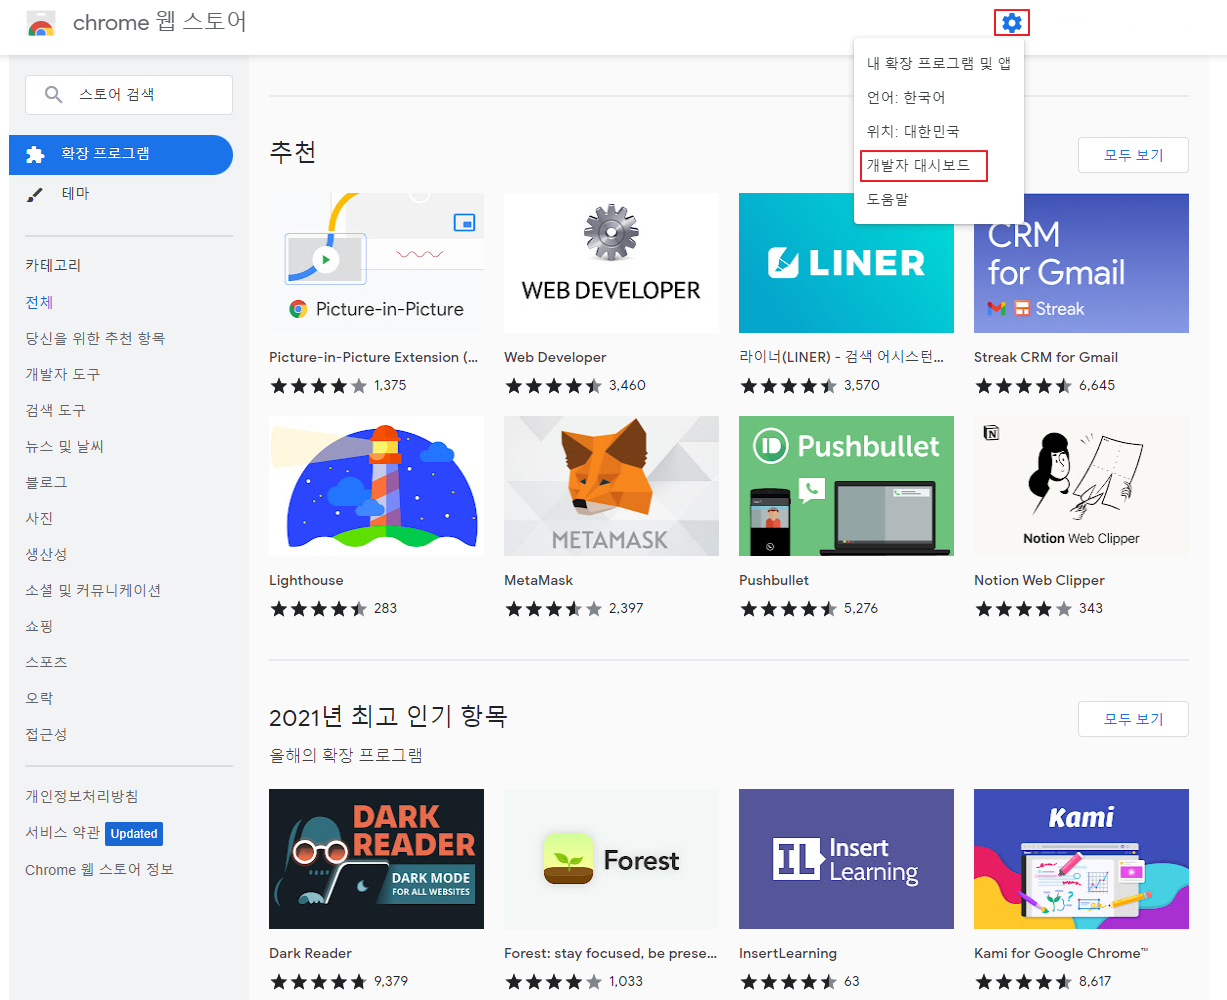Click the MetaMask title text
The image size is (1227, 1000).
[x=538, y=580]
